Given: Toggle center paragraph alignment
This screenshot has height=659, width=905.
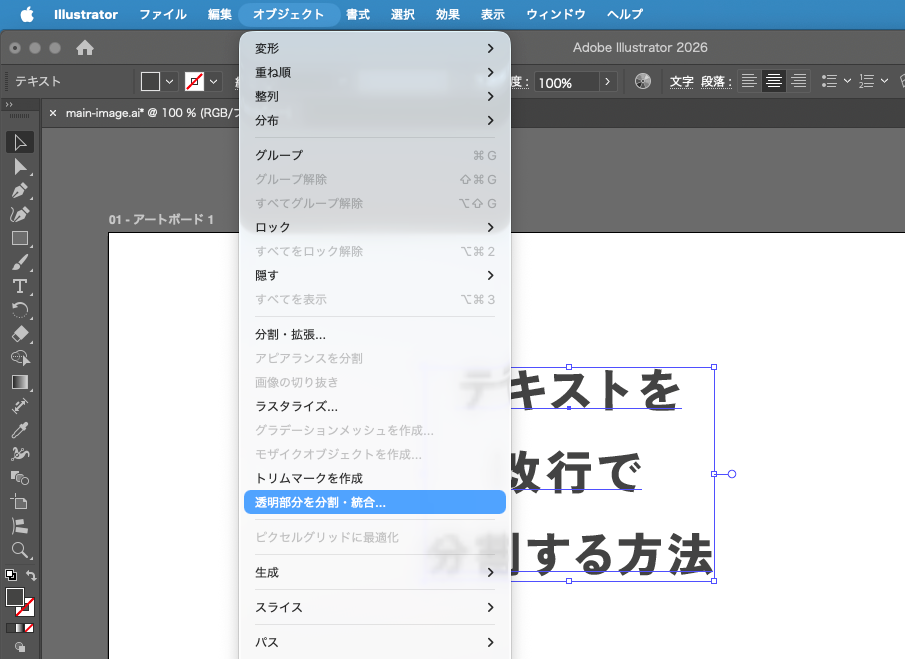Looking at the screenshot, I should [773, 82].
